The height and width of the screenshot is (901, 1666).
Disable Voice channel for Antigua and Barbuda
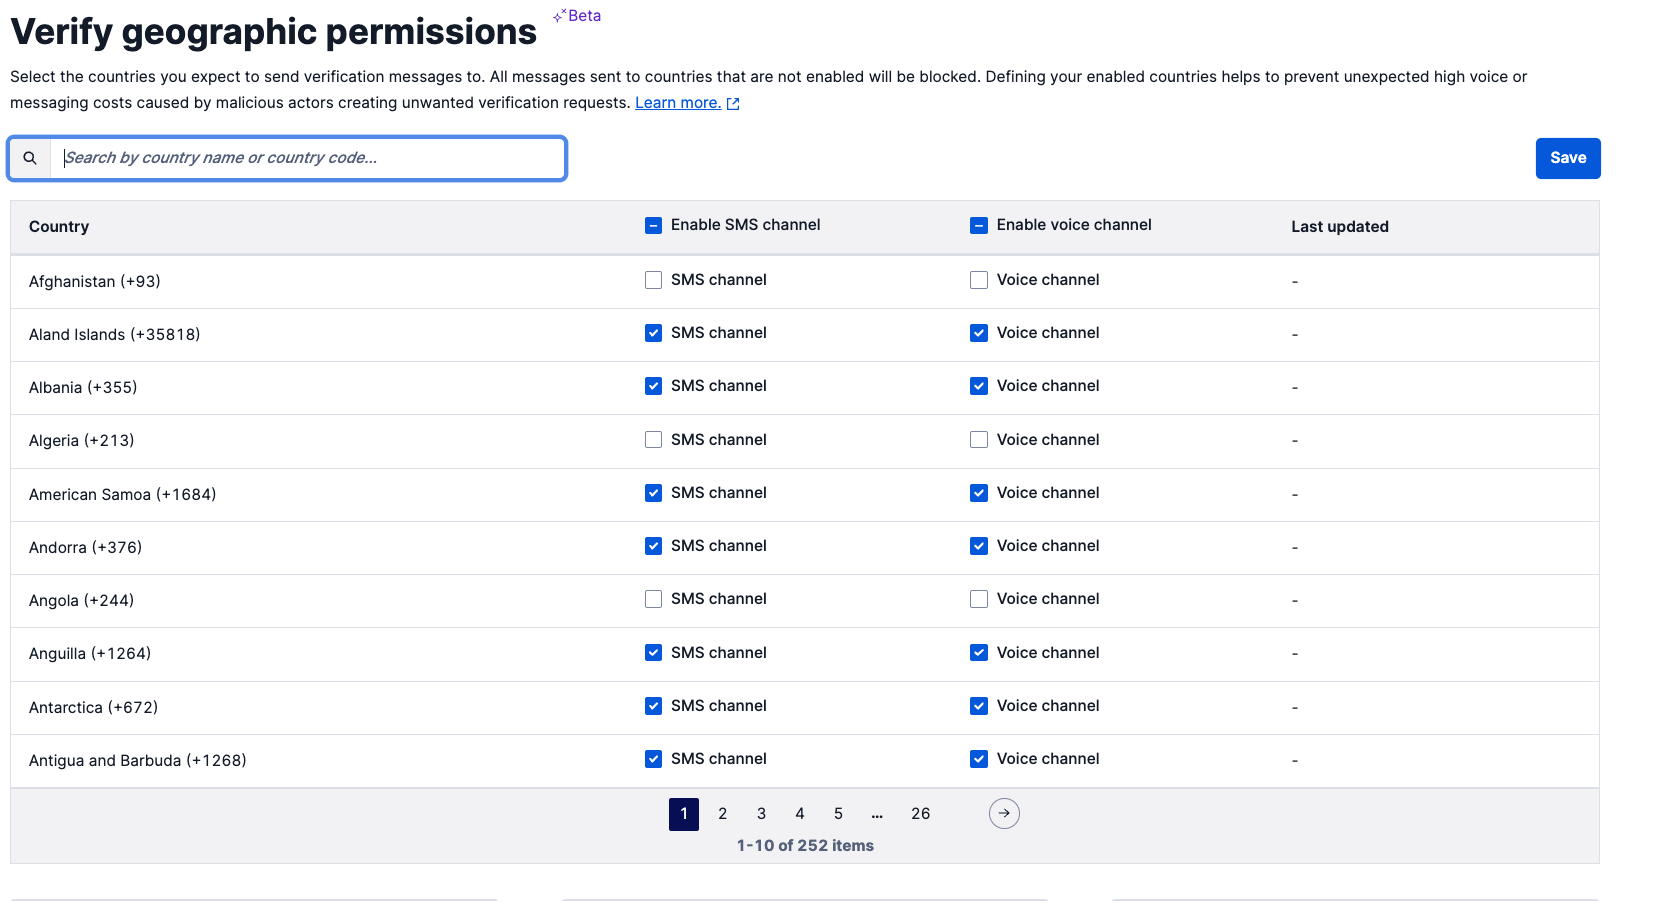pos(979,759)
